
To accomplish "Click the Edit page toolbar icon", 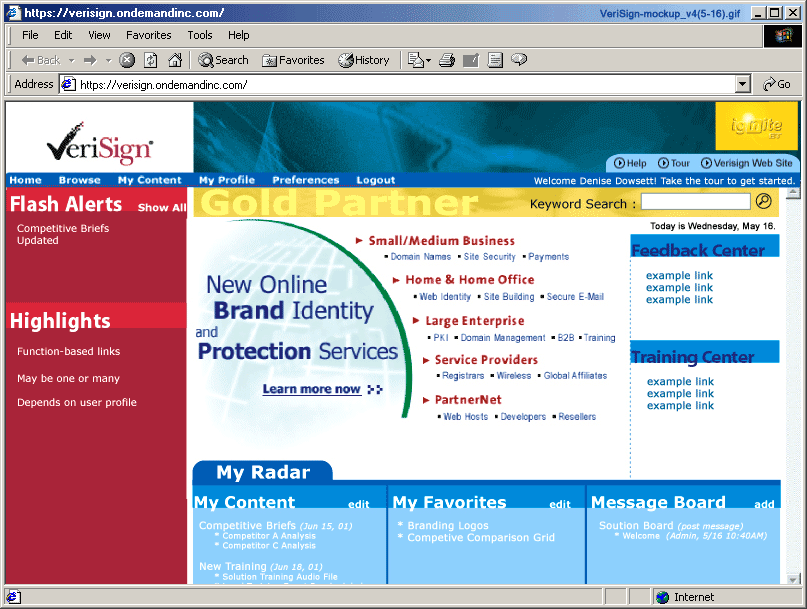I will pos(471,60).
